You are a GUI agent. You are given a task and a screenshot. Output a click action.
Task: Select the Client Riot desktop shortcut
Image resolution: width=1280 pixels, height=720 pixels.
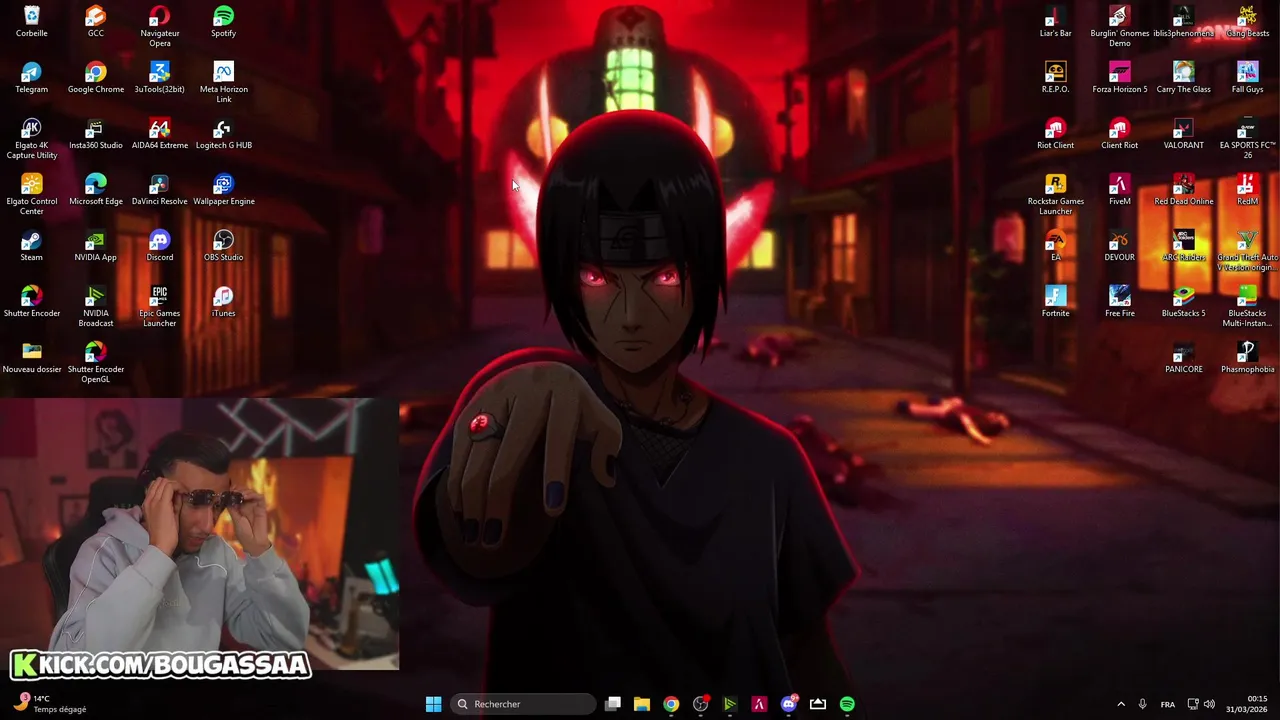[1120, 134]
